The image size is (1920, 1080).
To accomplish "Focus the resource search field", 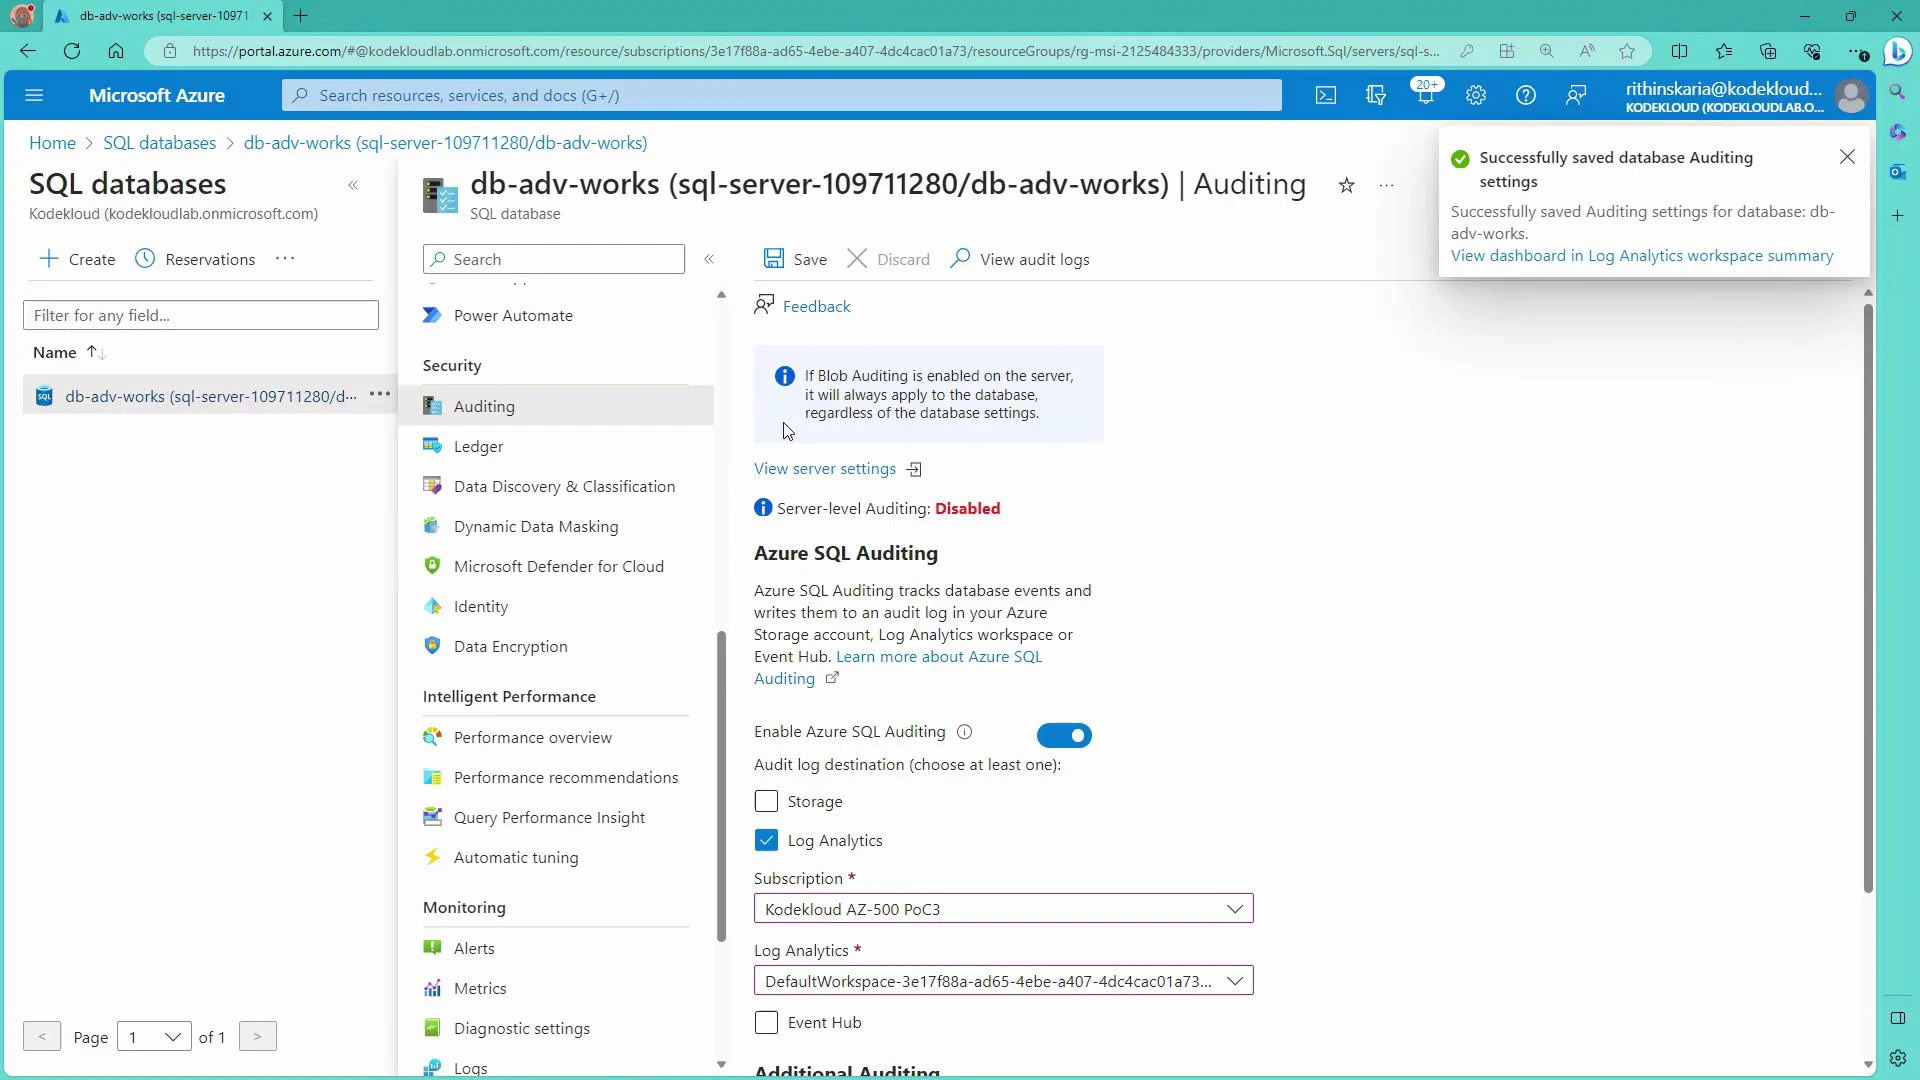I will [x=780, y=94].
